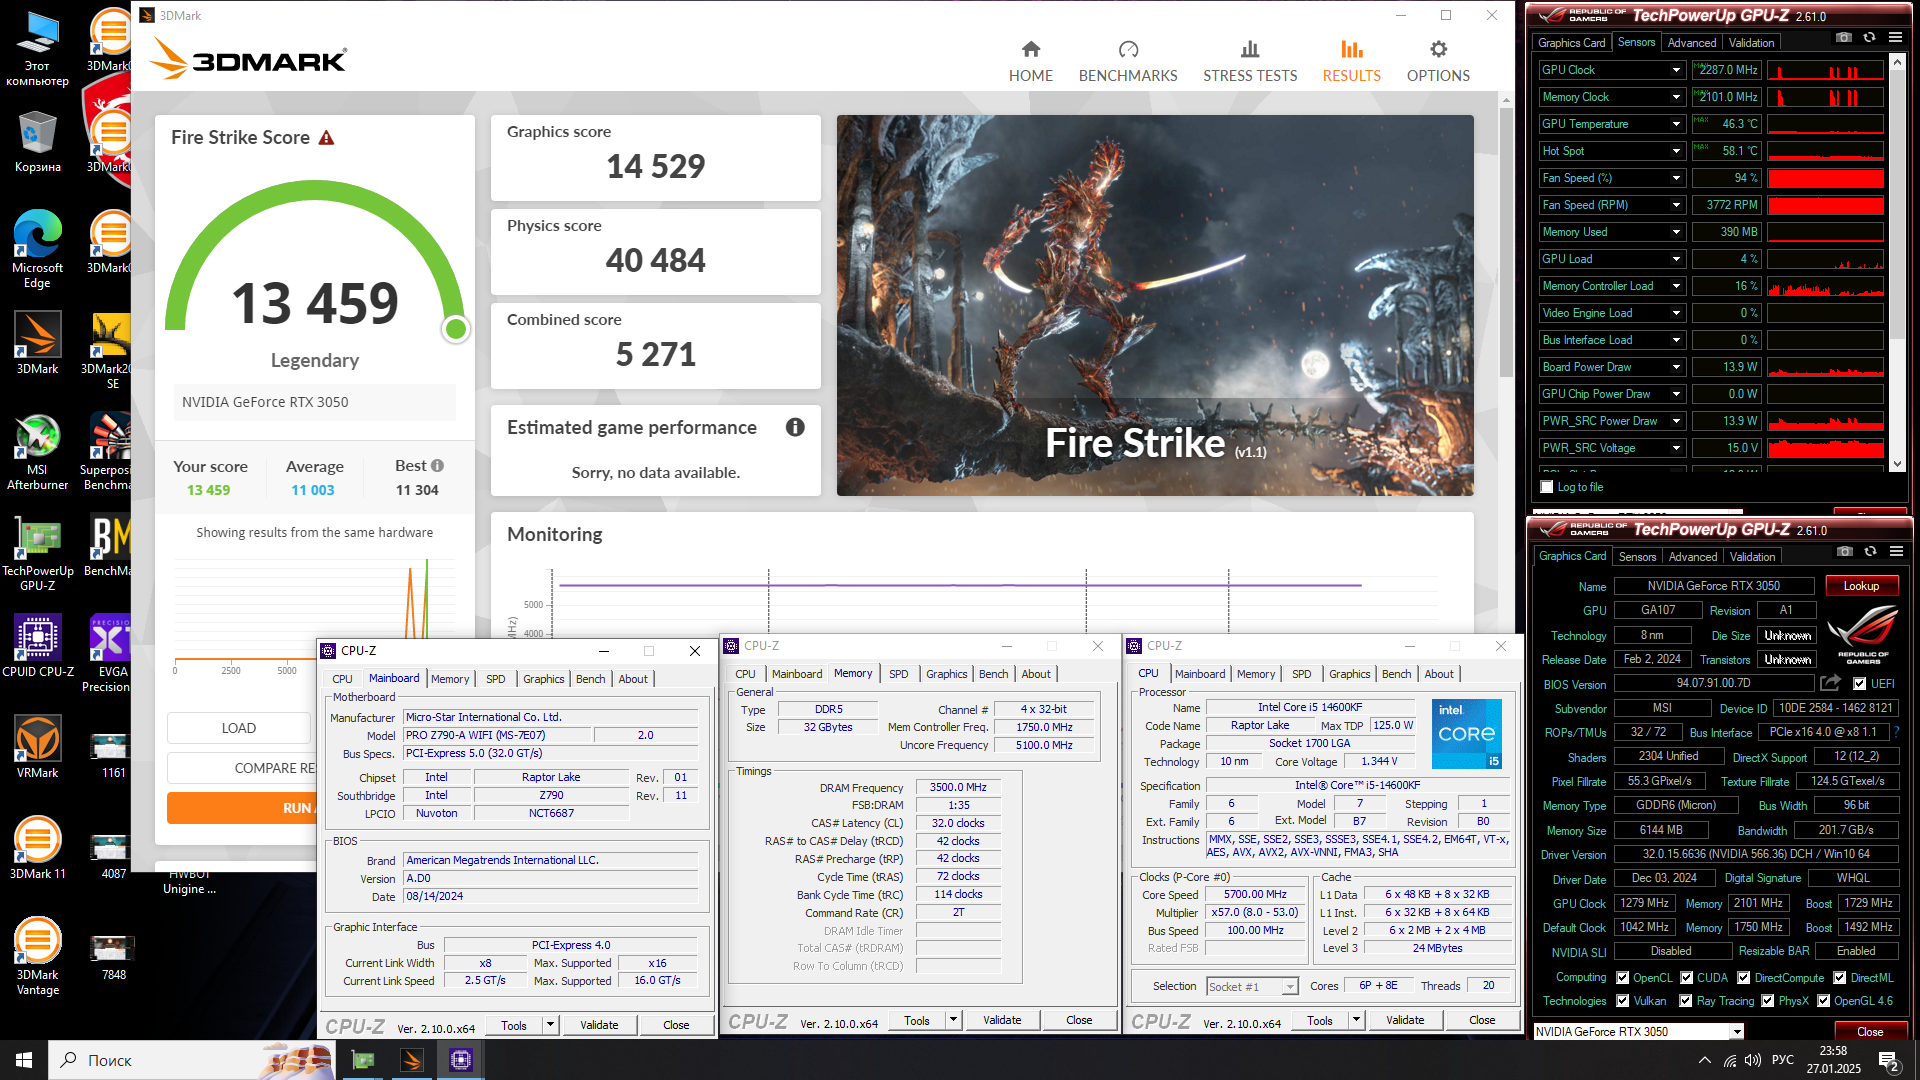Toggle PhysX checkbox
1920x1080 pixels.
point(1768,1001)
